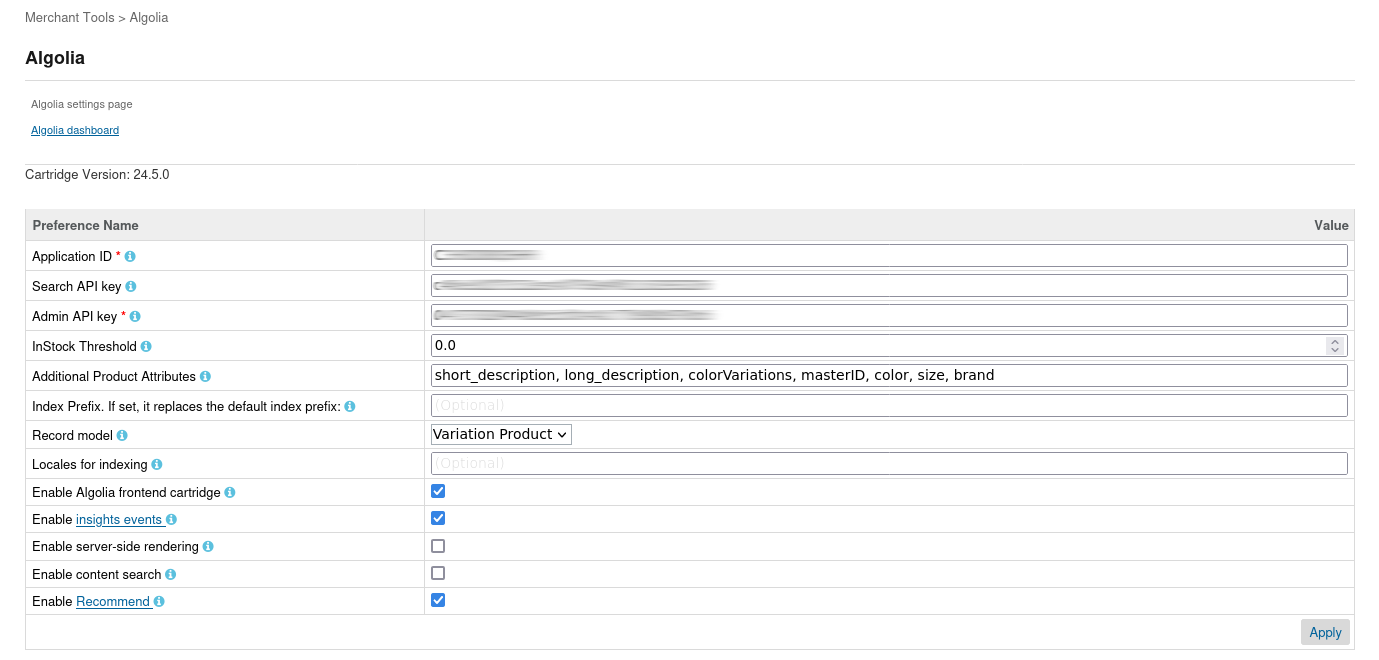1379x660 pixels.
Task: Click info icon next to Enable Recommend
Action: pos(159,602)
